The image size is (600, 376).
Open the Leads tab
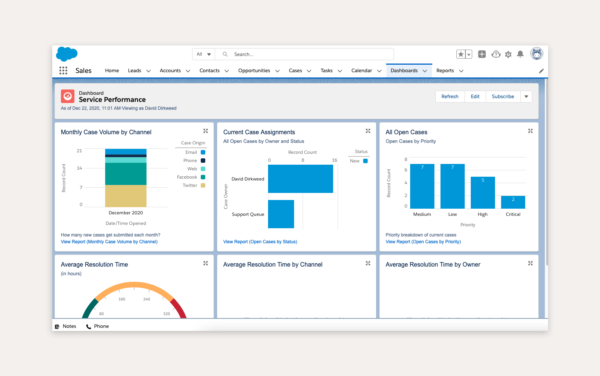134,71
